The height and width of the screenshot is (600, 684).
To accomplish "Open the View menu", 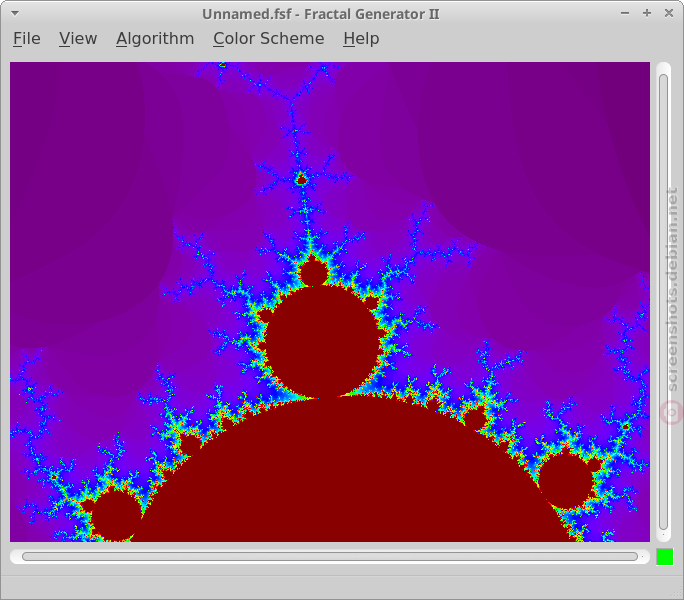I will (x=78, y=38).
